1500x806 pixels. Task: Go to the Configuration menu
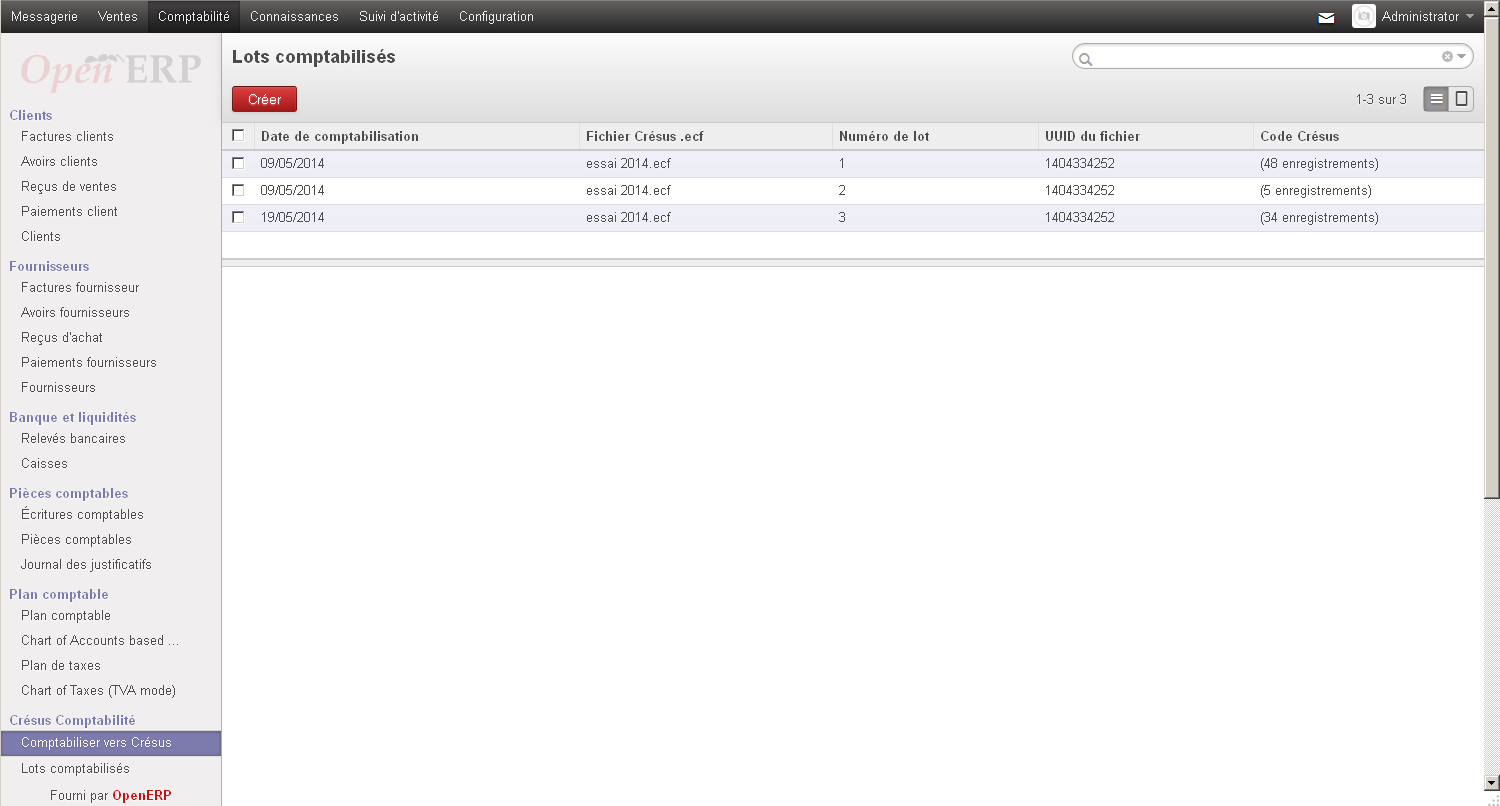496,16
